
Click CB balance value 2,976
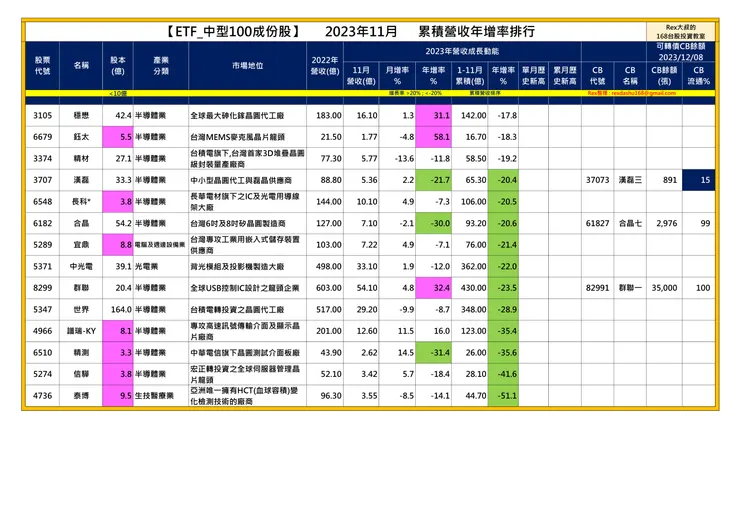(666, 223)
